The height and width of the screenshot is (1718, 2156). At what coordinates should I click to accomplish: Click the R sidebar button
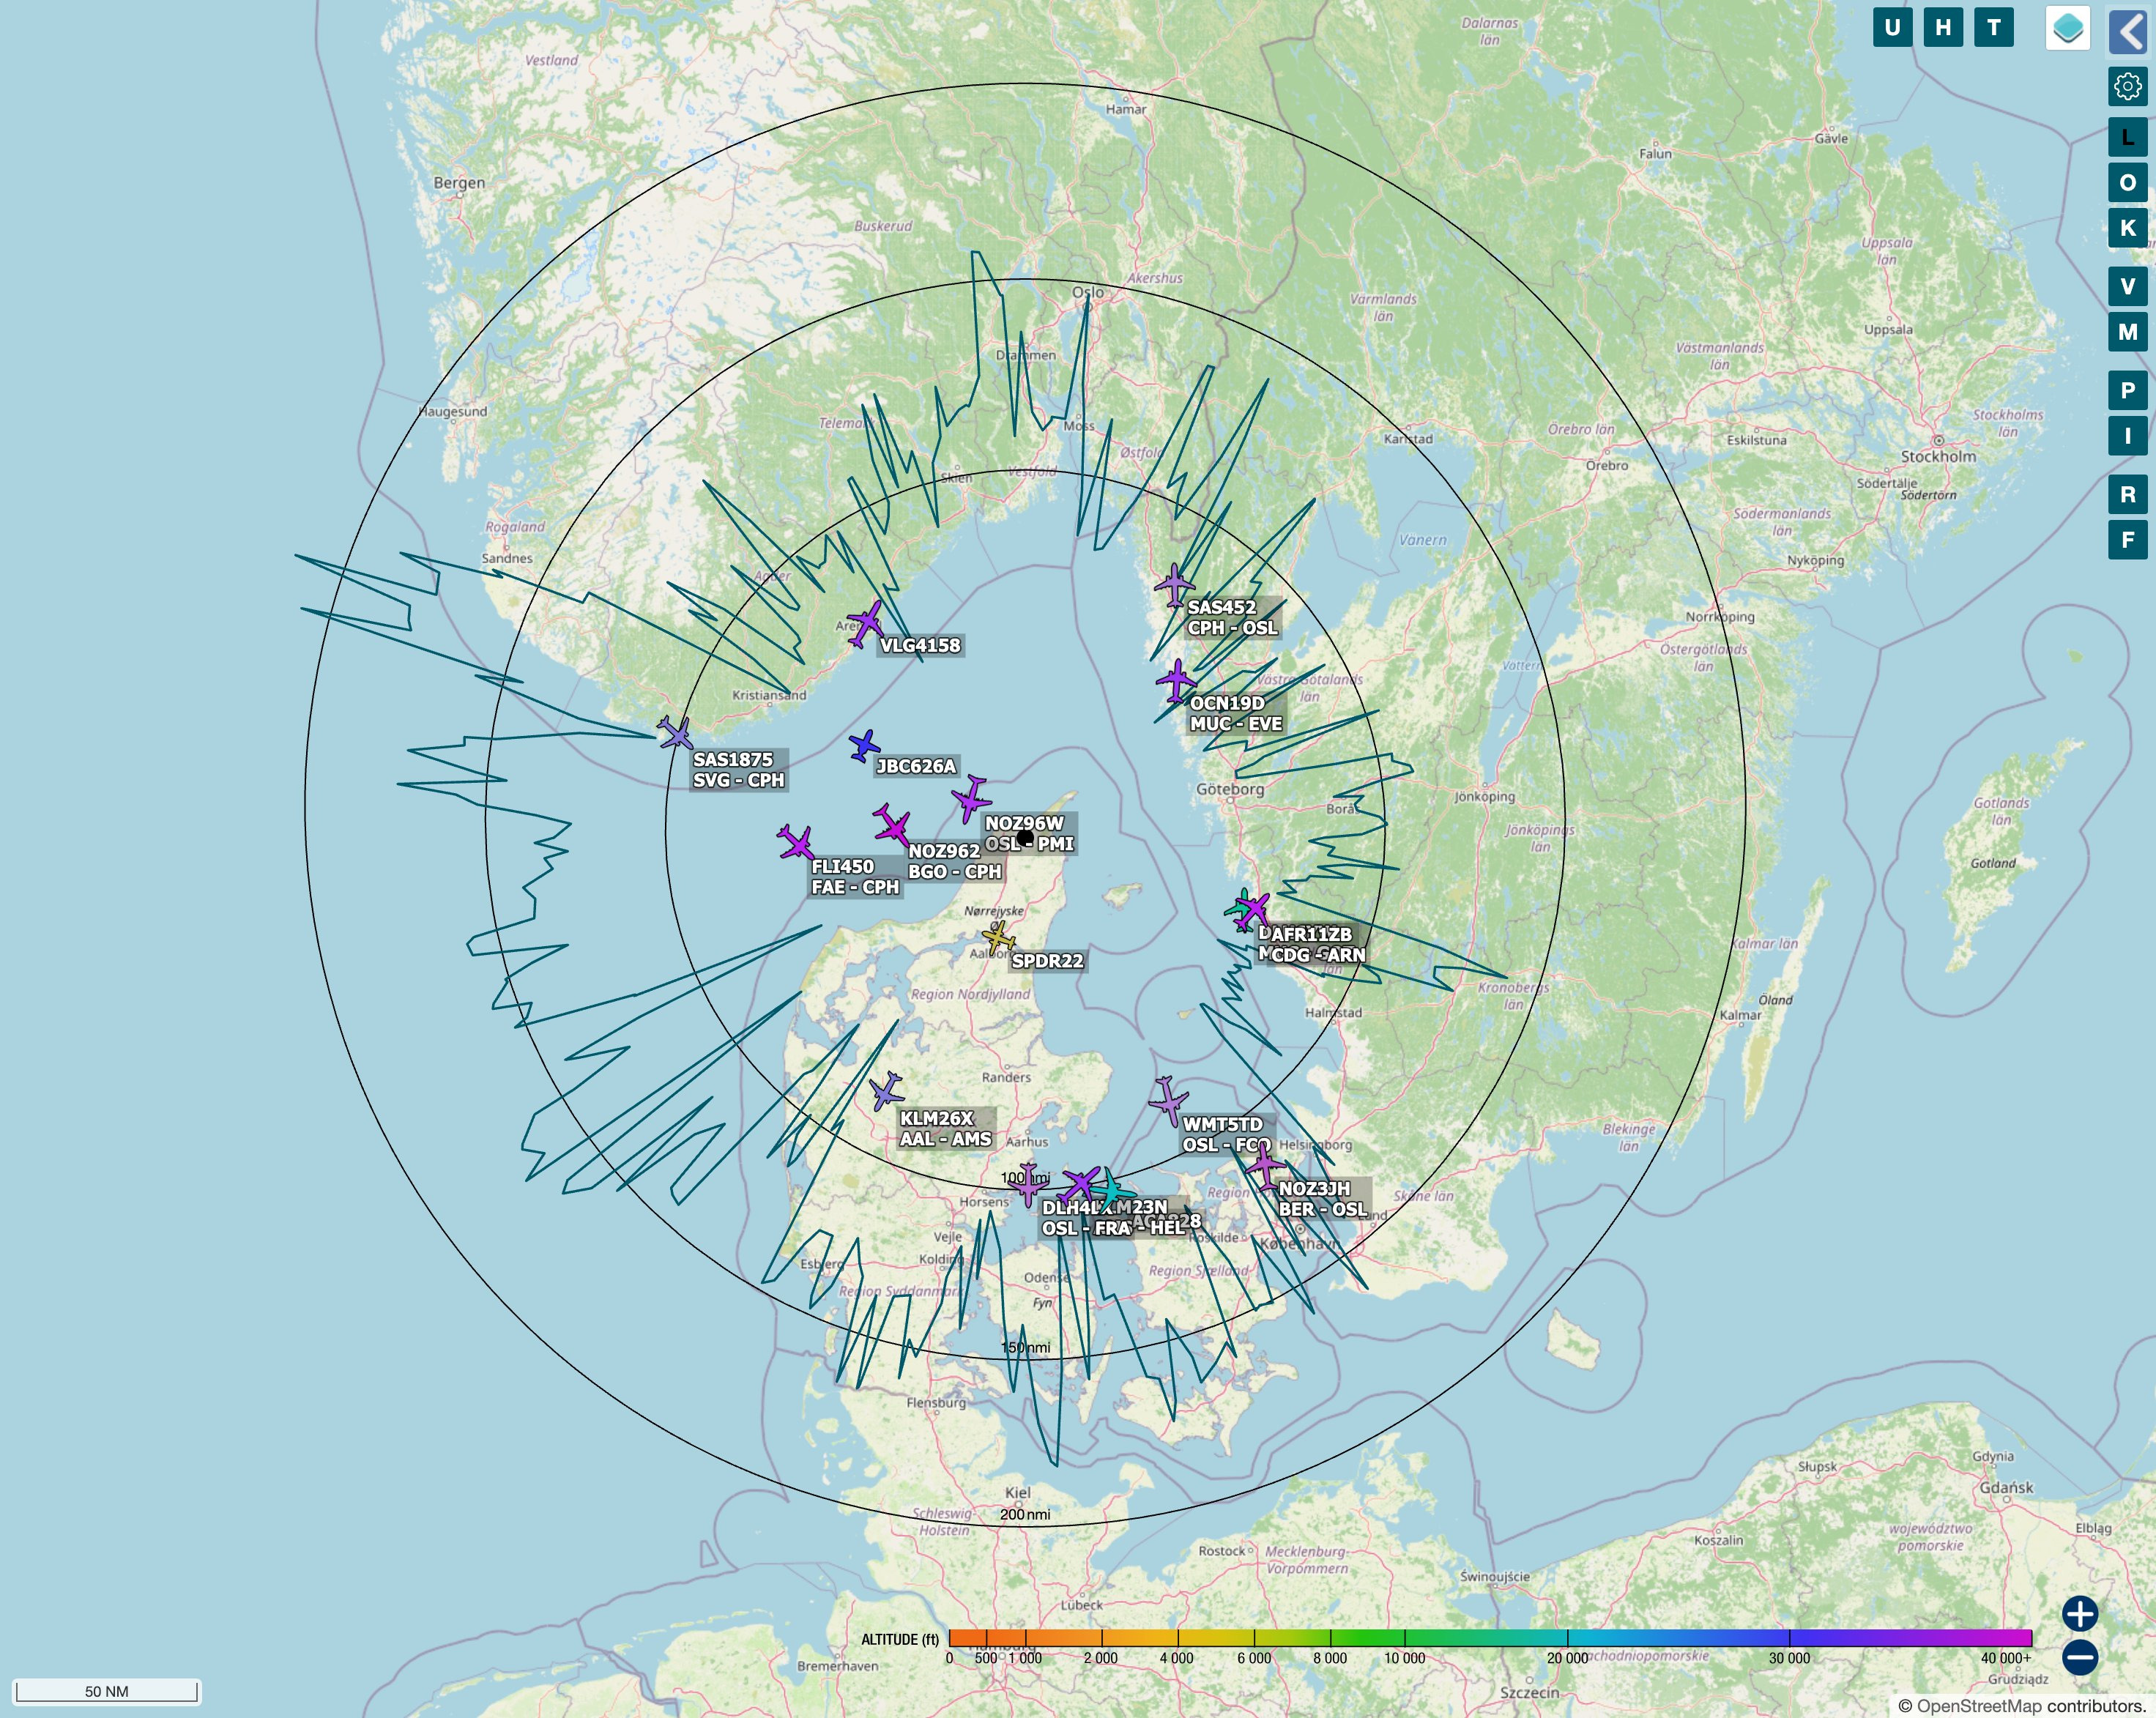click(x=2127, y=494)
